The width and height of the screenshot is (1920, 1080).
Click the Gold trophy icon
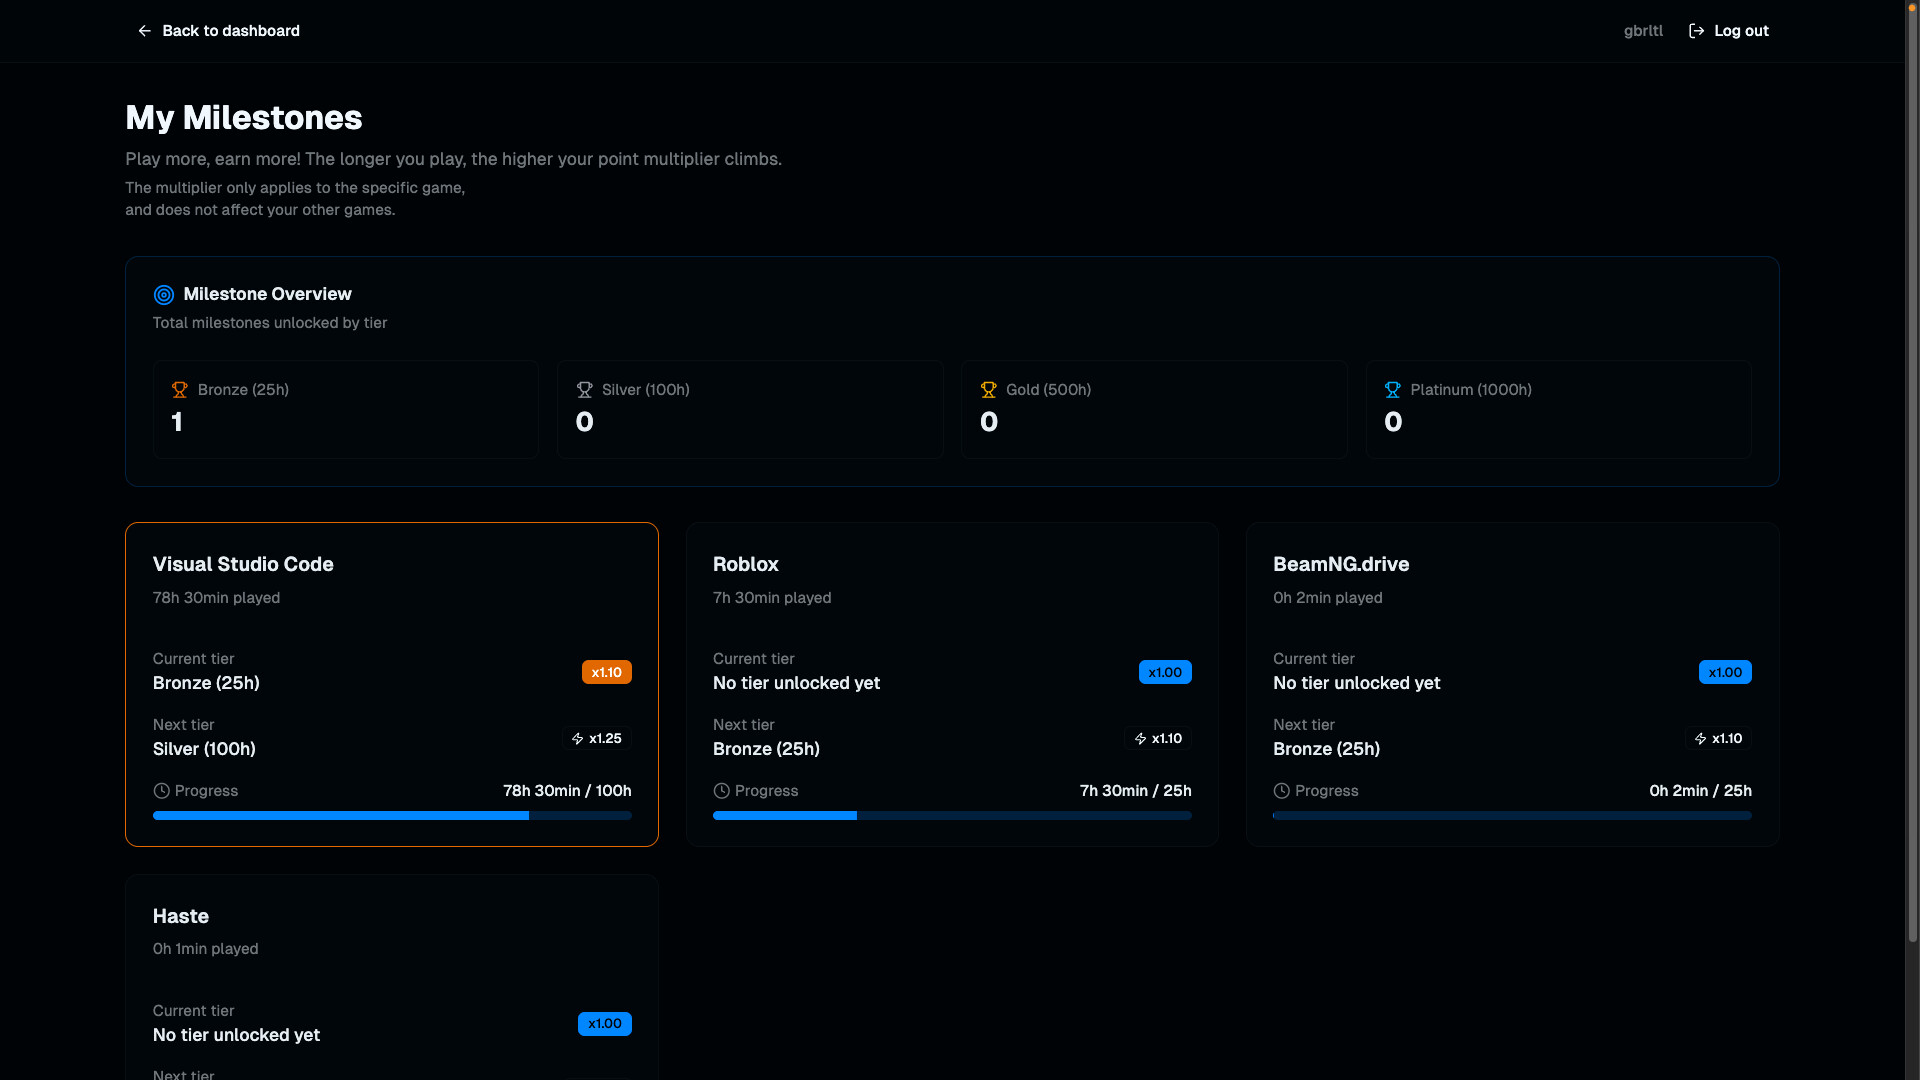[988, 390]
